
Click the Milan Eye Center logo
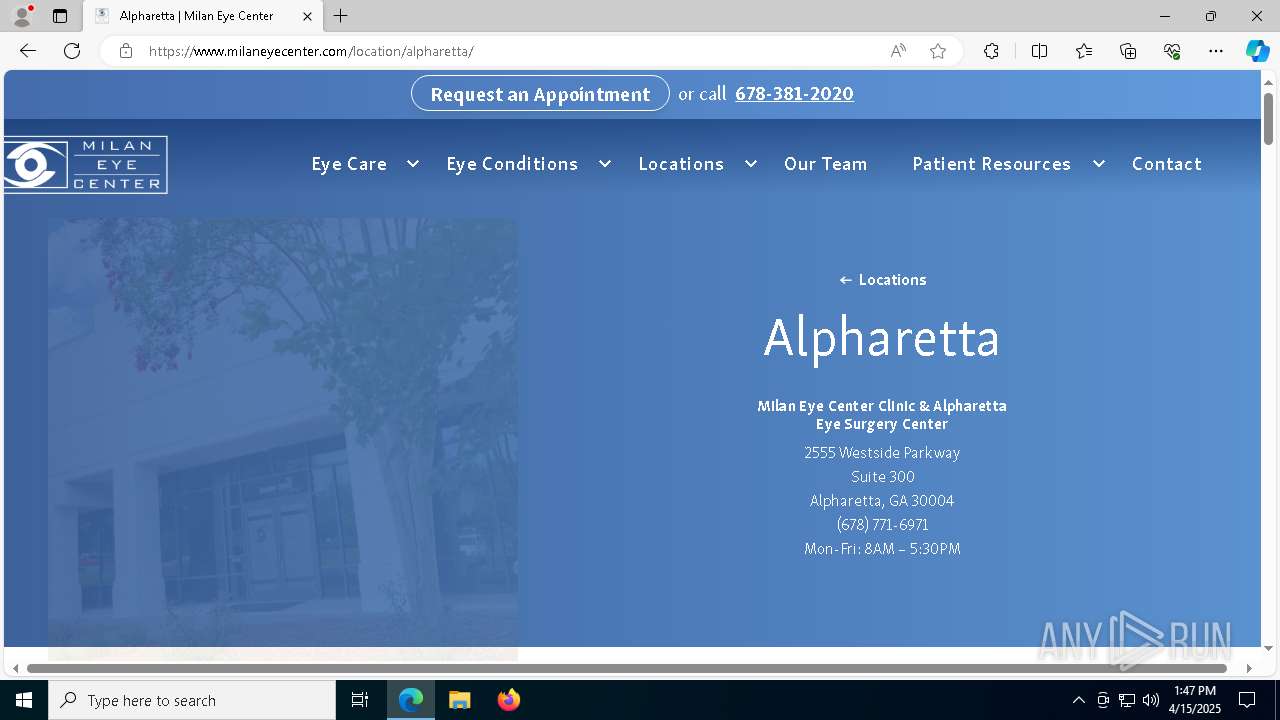(x=84, y=164)
